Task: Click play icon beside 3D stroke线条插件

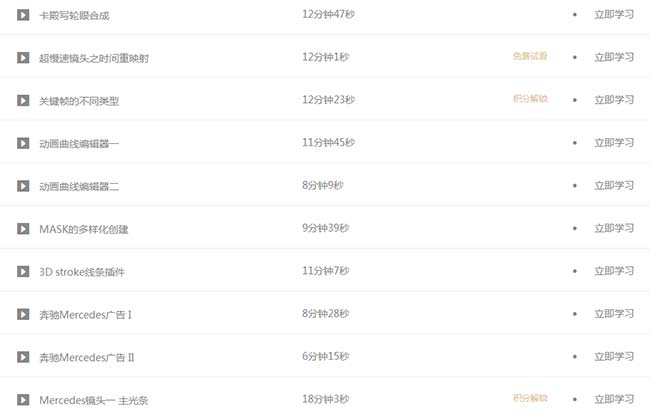Action: pyautogui.click(x=23, y=272)
